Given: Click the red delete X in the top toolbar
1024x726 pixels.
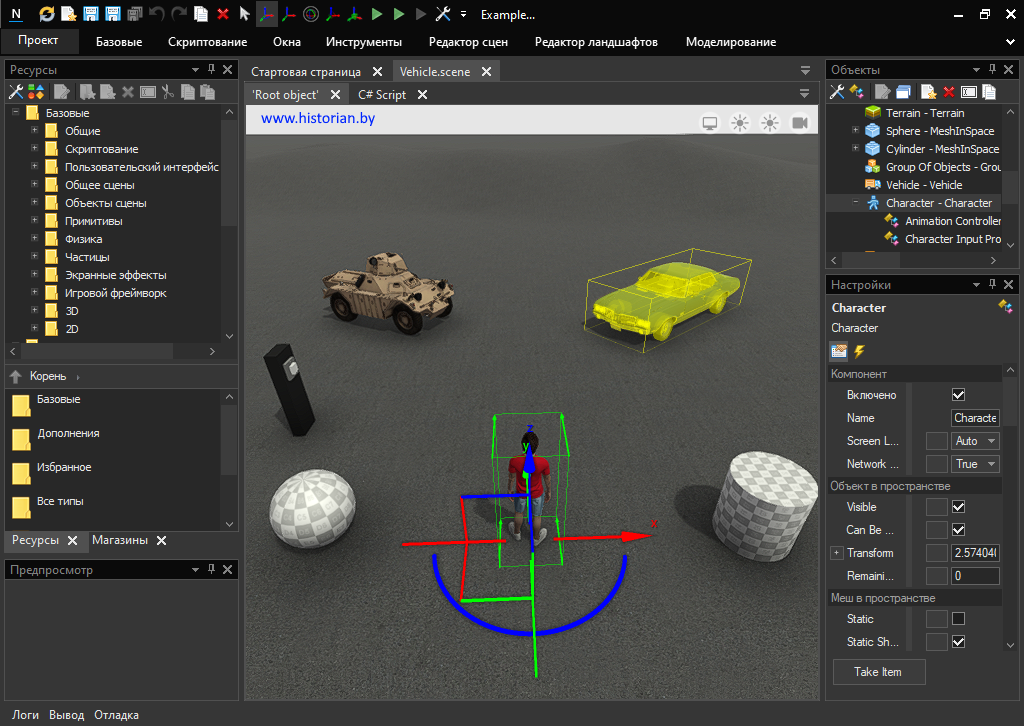Looking at the screenshot, I should (222, 14).
